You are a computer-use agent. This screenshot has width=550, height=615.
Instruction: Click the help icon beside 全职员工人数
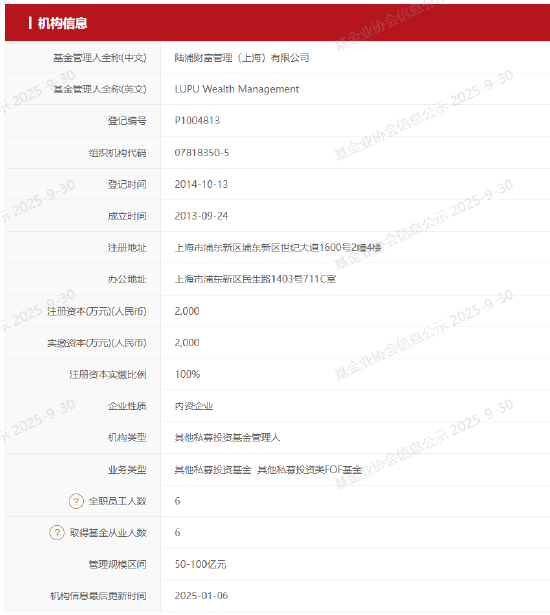point(76,501)
